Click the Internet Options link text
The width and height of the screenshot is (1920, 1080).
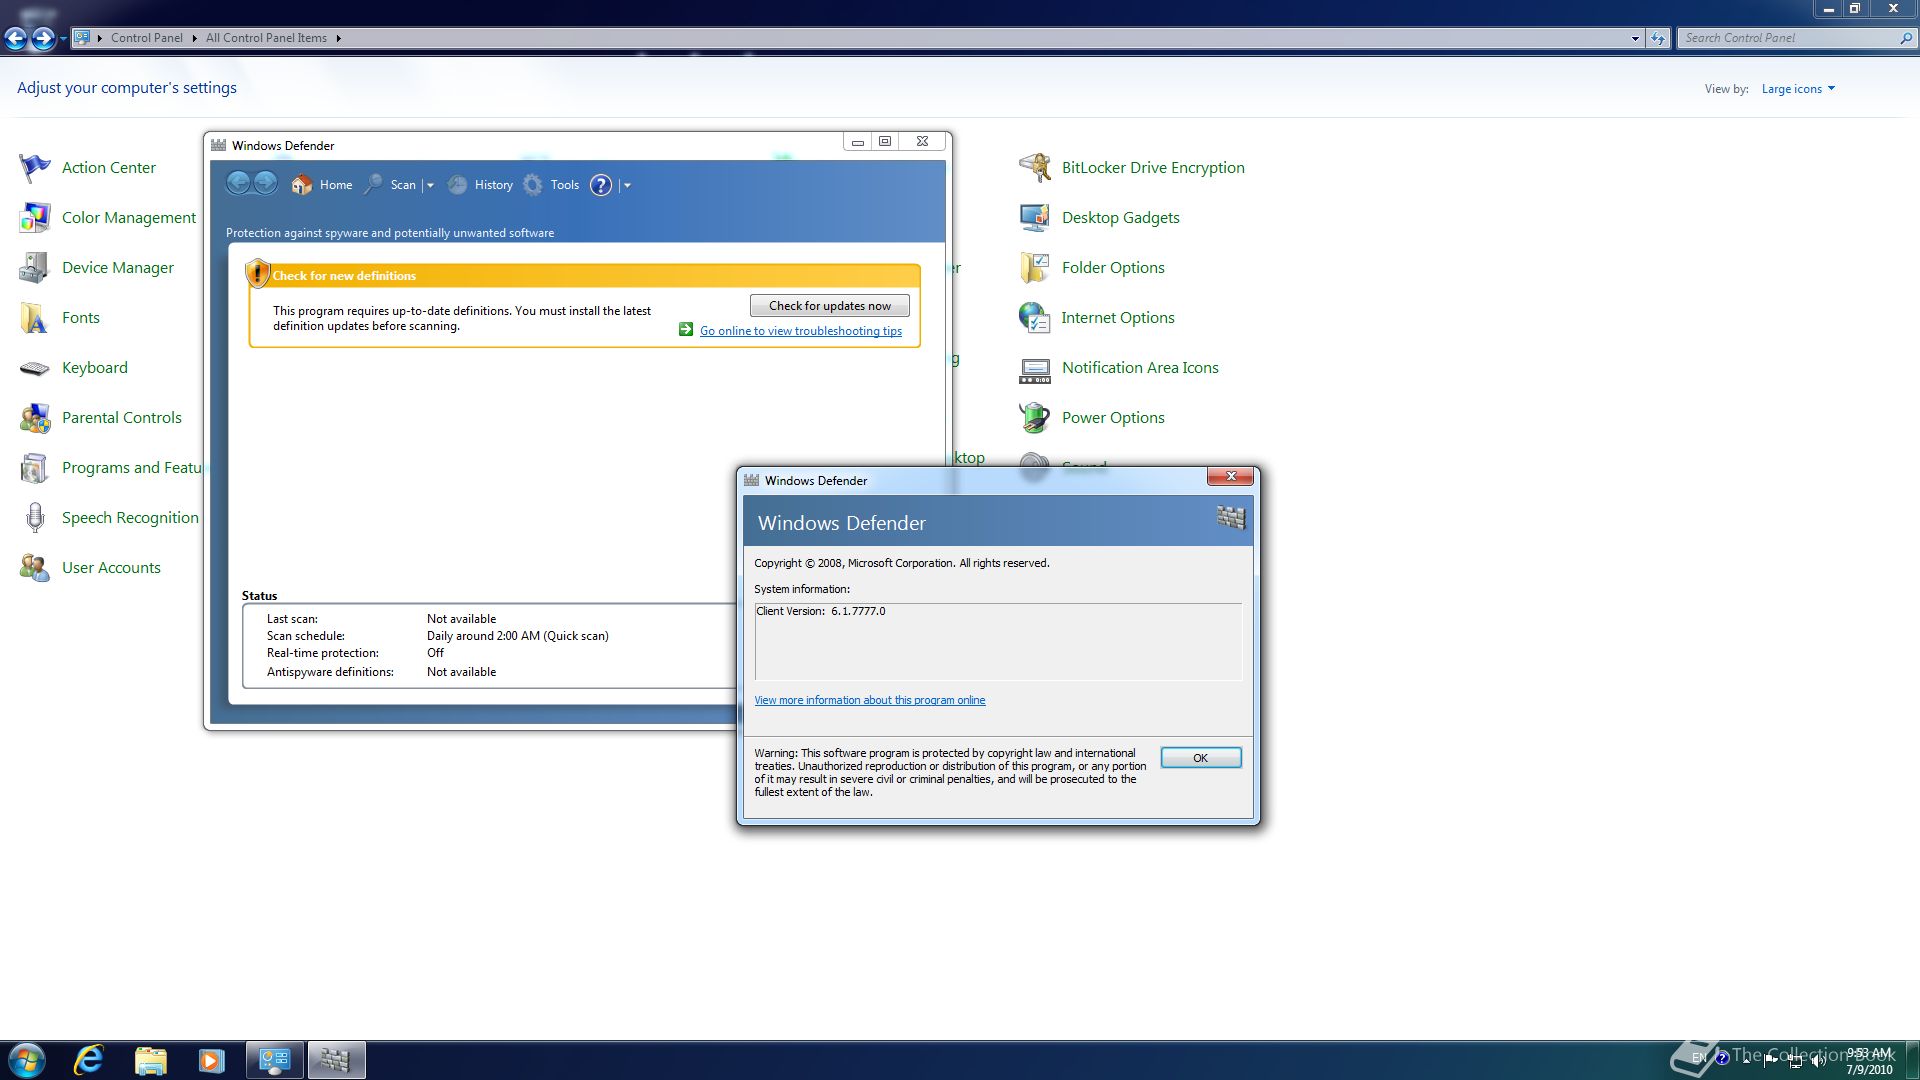1118,318
